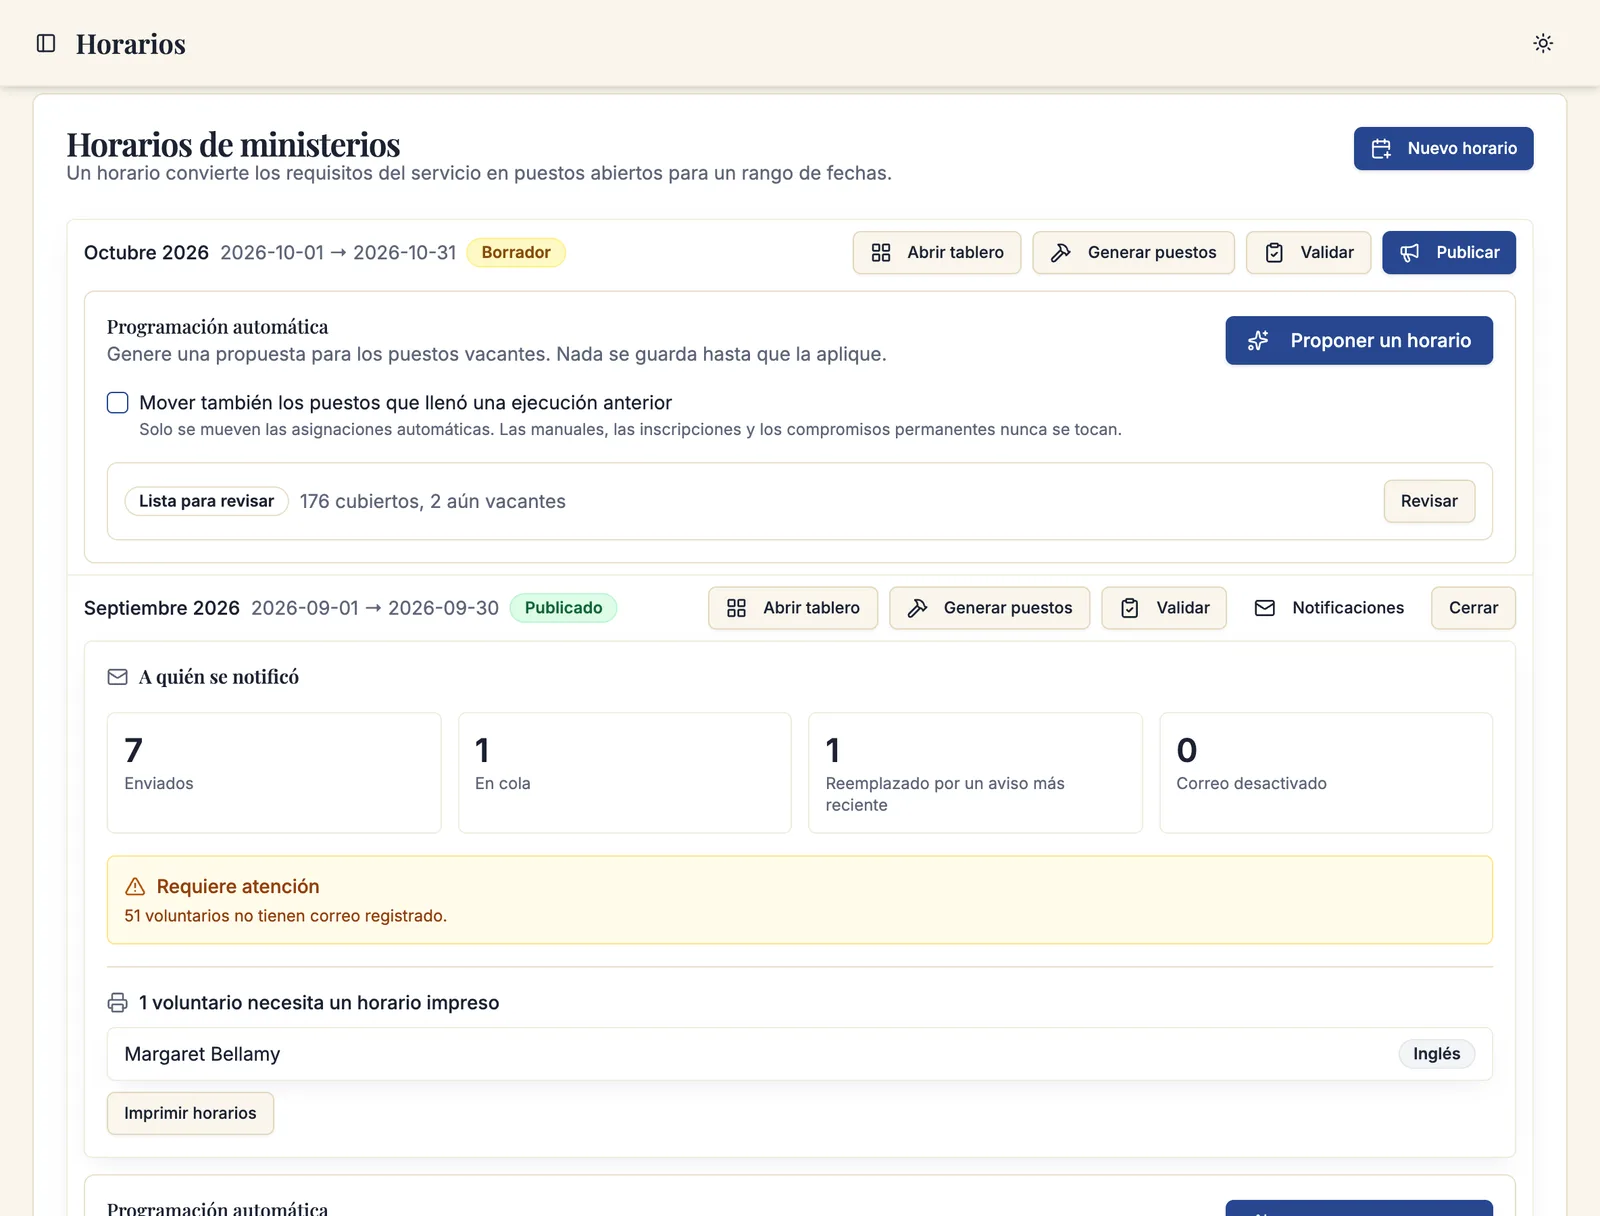
Task: Click the grid icon in Octubre's Abrir tablero
Action: [x=881, y=253]
